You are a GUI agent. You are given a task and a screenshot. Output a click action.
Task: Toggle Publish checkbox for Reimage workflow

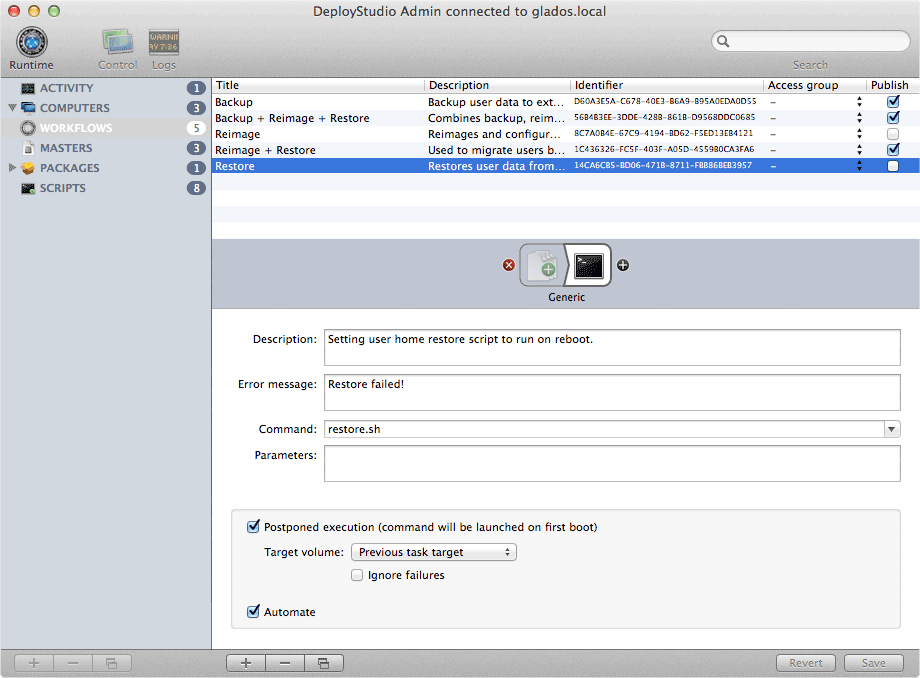pyautogui.click(x=893, y=134)
